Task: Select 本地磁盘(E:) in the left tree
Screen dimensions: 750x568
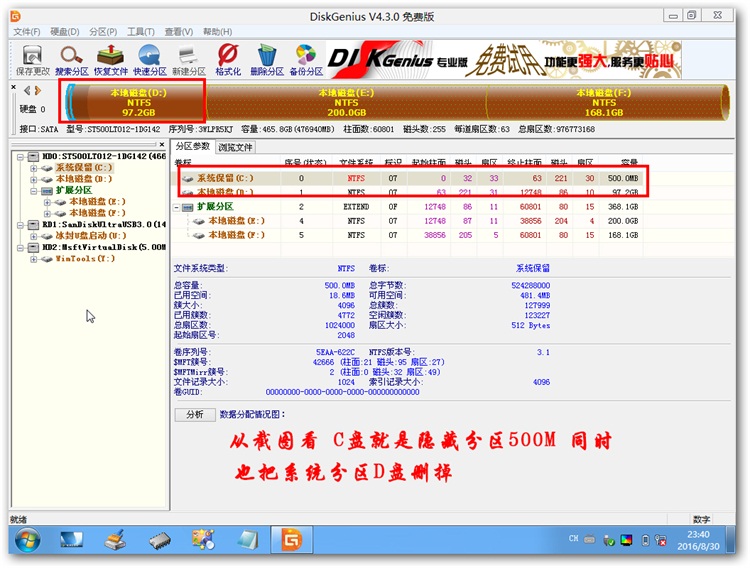Action: pos(97,201)
